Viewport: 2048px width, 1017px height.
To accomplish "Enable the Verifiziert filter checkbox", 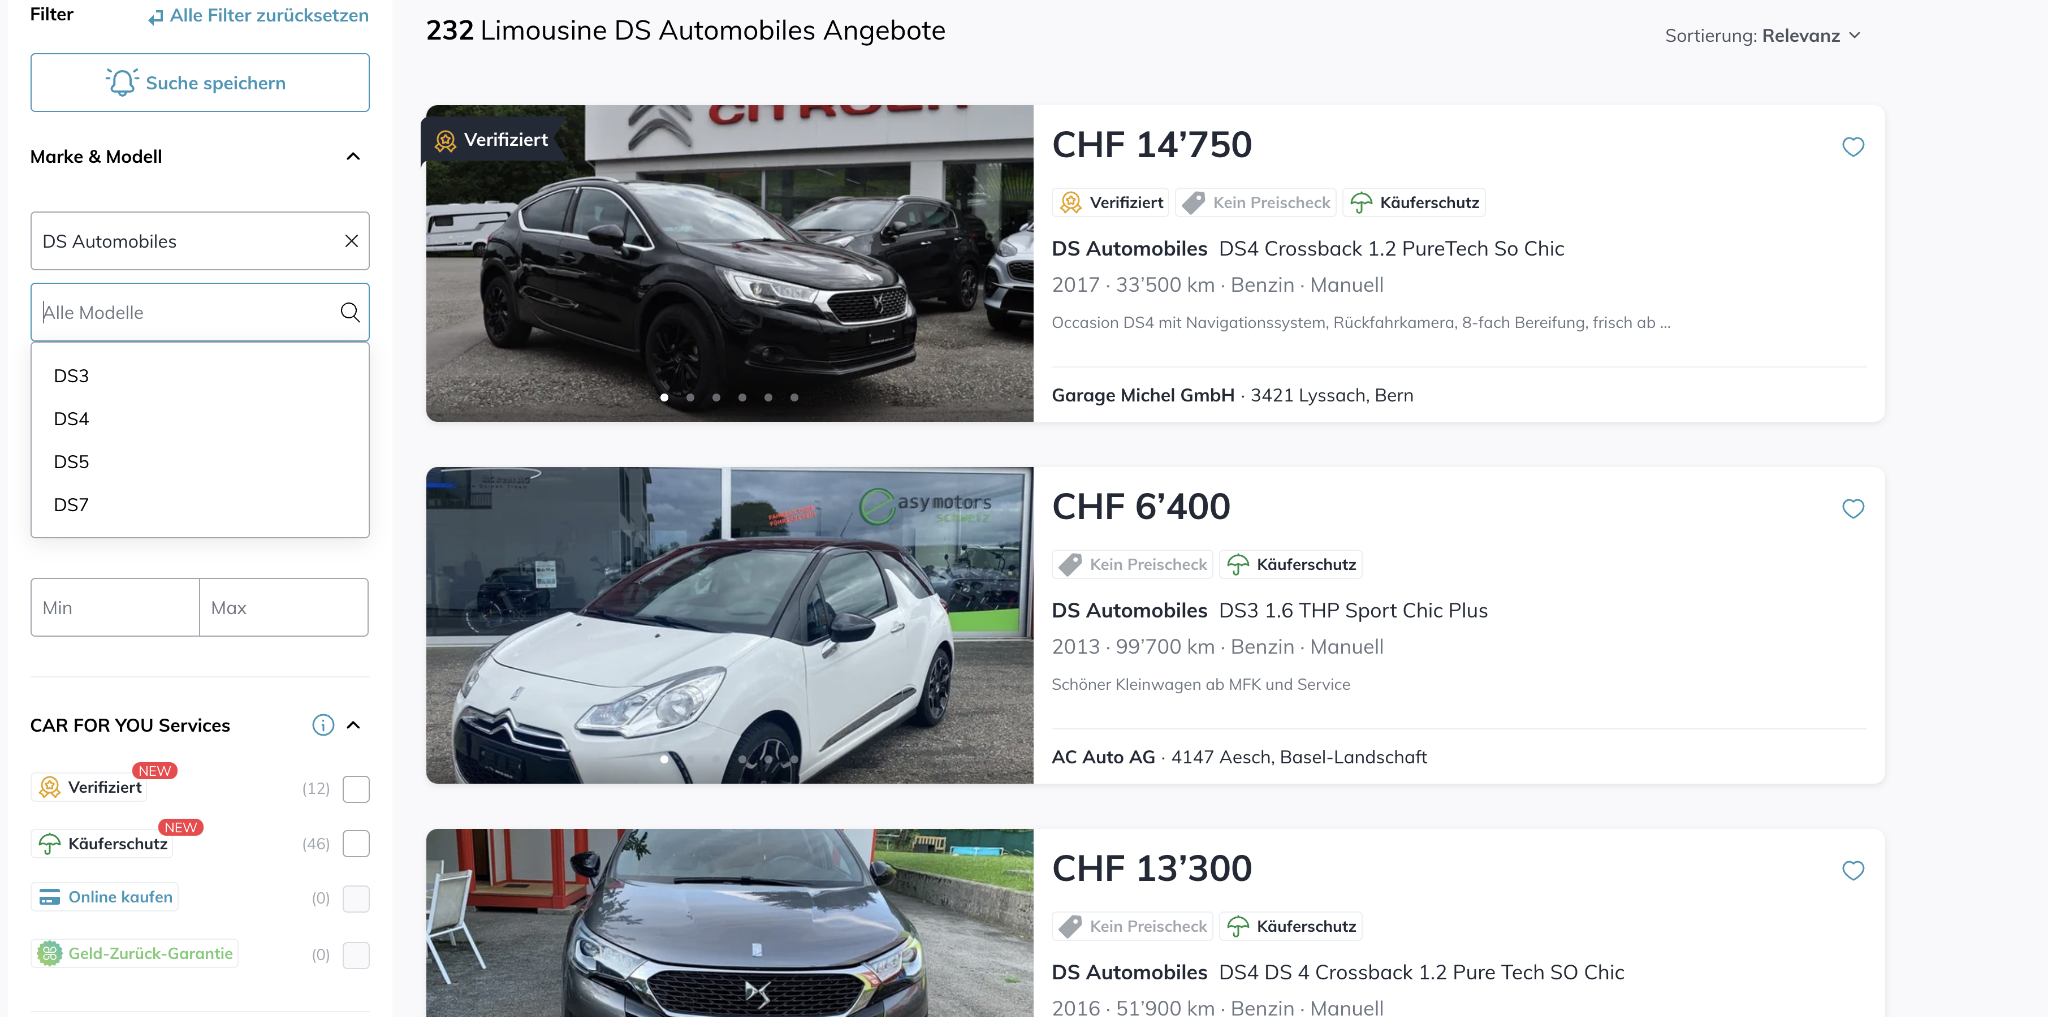I will coord(356,789).
